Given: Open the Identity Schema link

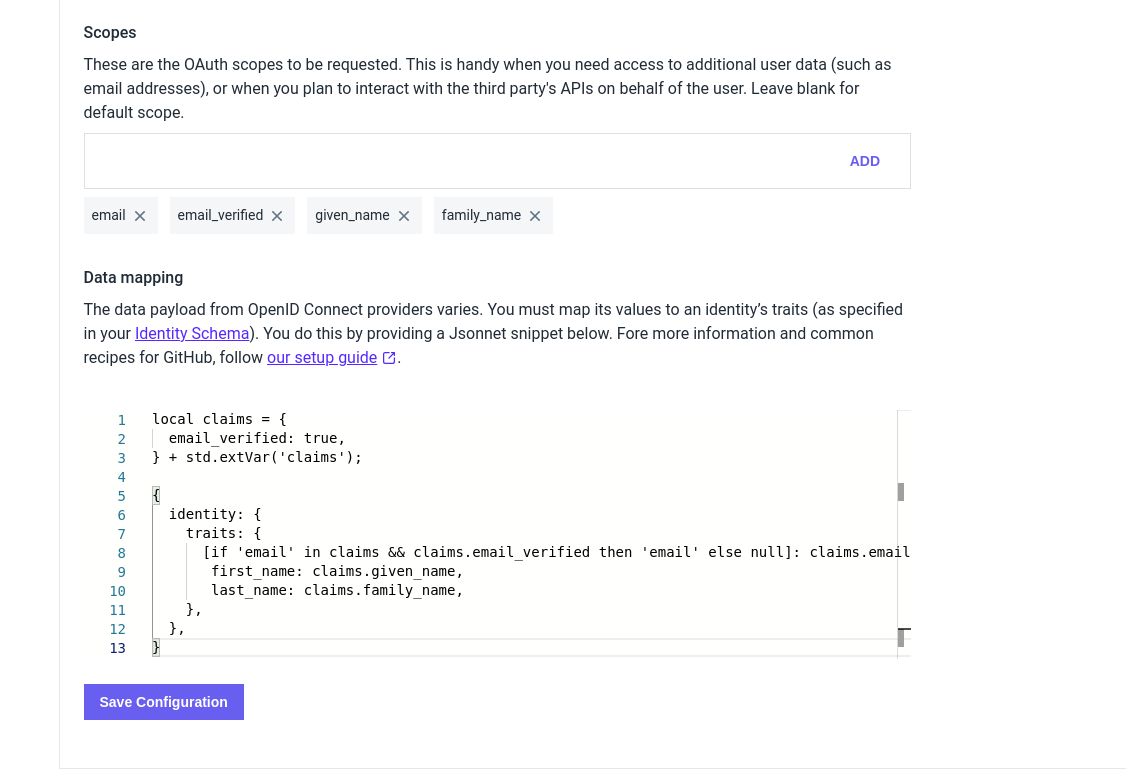Looking at the screenshot, I should click(192, 333).
